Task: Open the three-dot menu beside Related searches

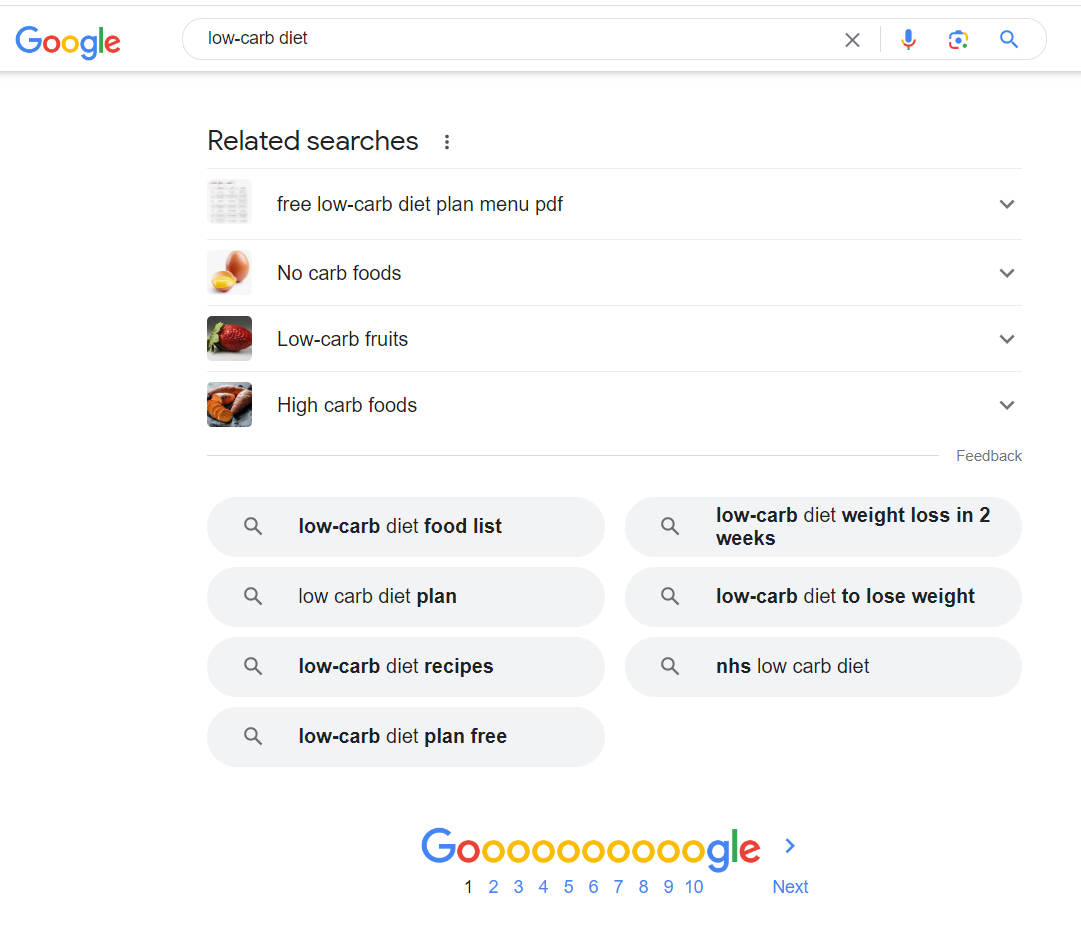Action: [x=446, y=142]
